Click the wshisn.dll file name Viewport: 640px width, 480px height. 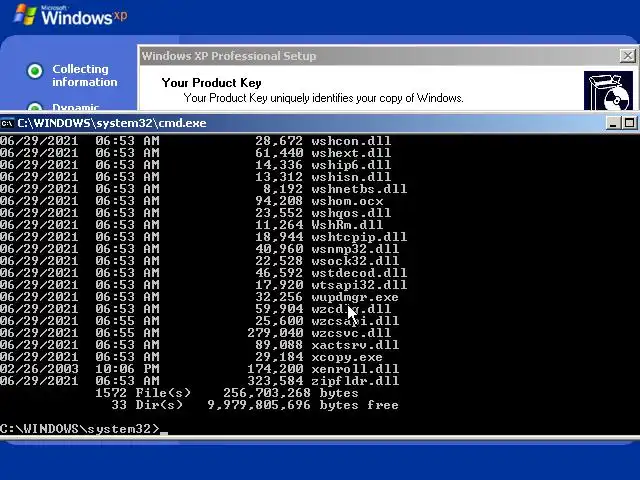click(x=351, y=177)
